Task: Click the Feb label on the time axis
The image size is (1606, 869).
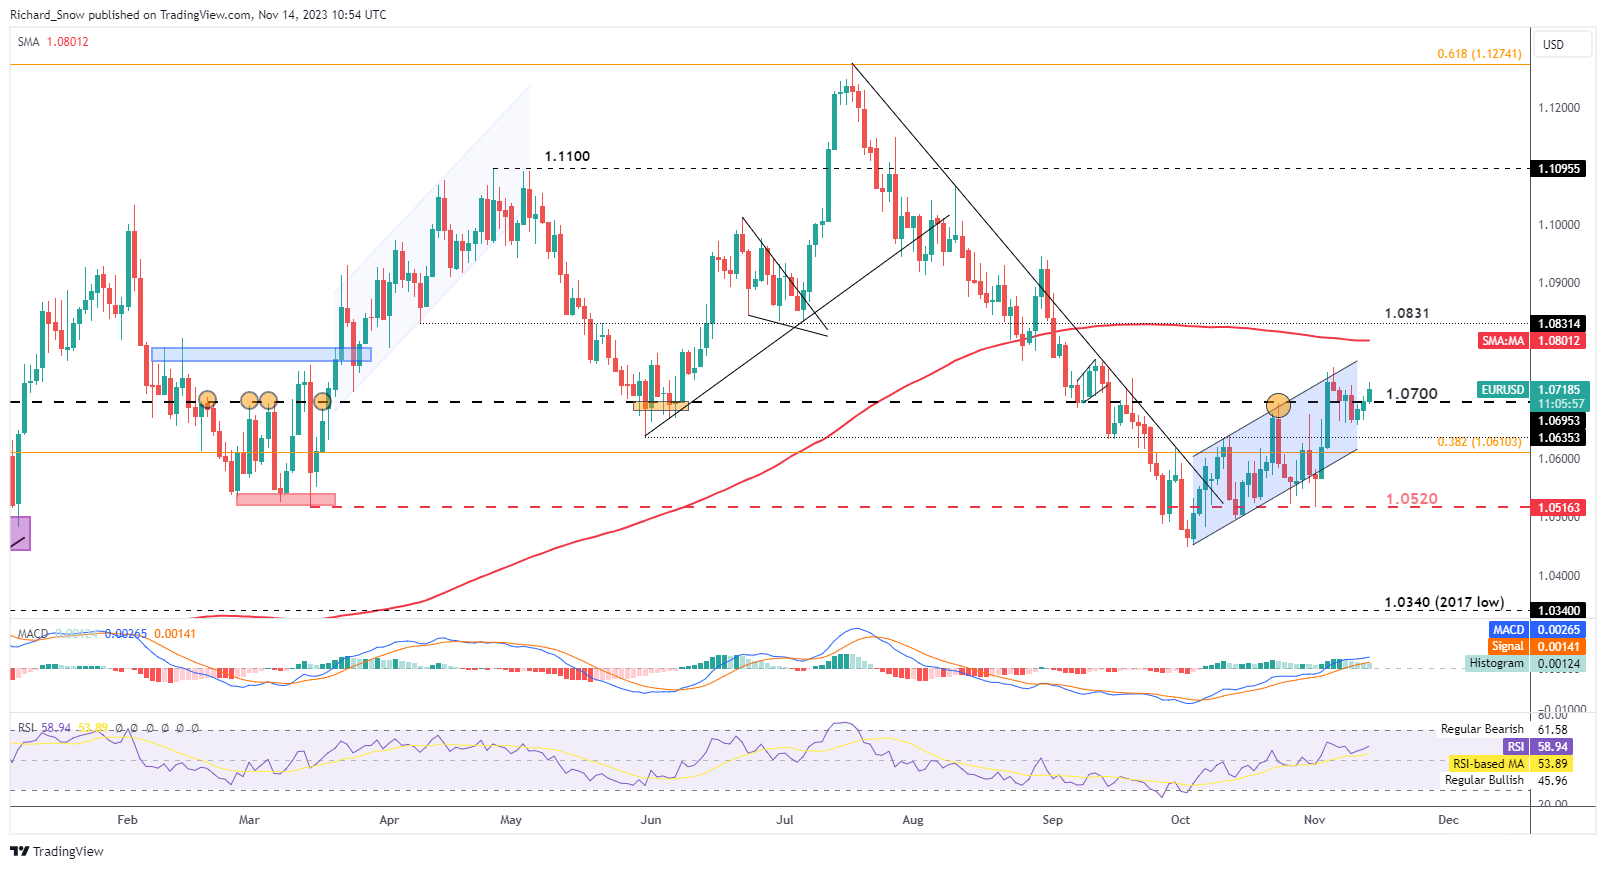Action: click(x=127, y=820)
